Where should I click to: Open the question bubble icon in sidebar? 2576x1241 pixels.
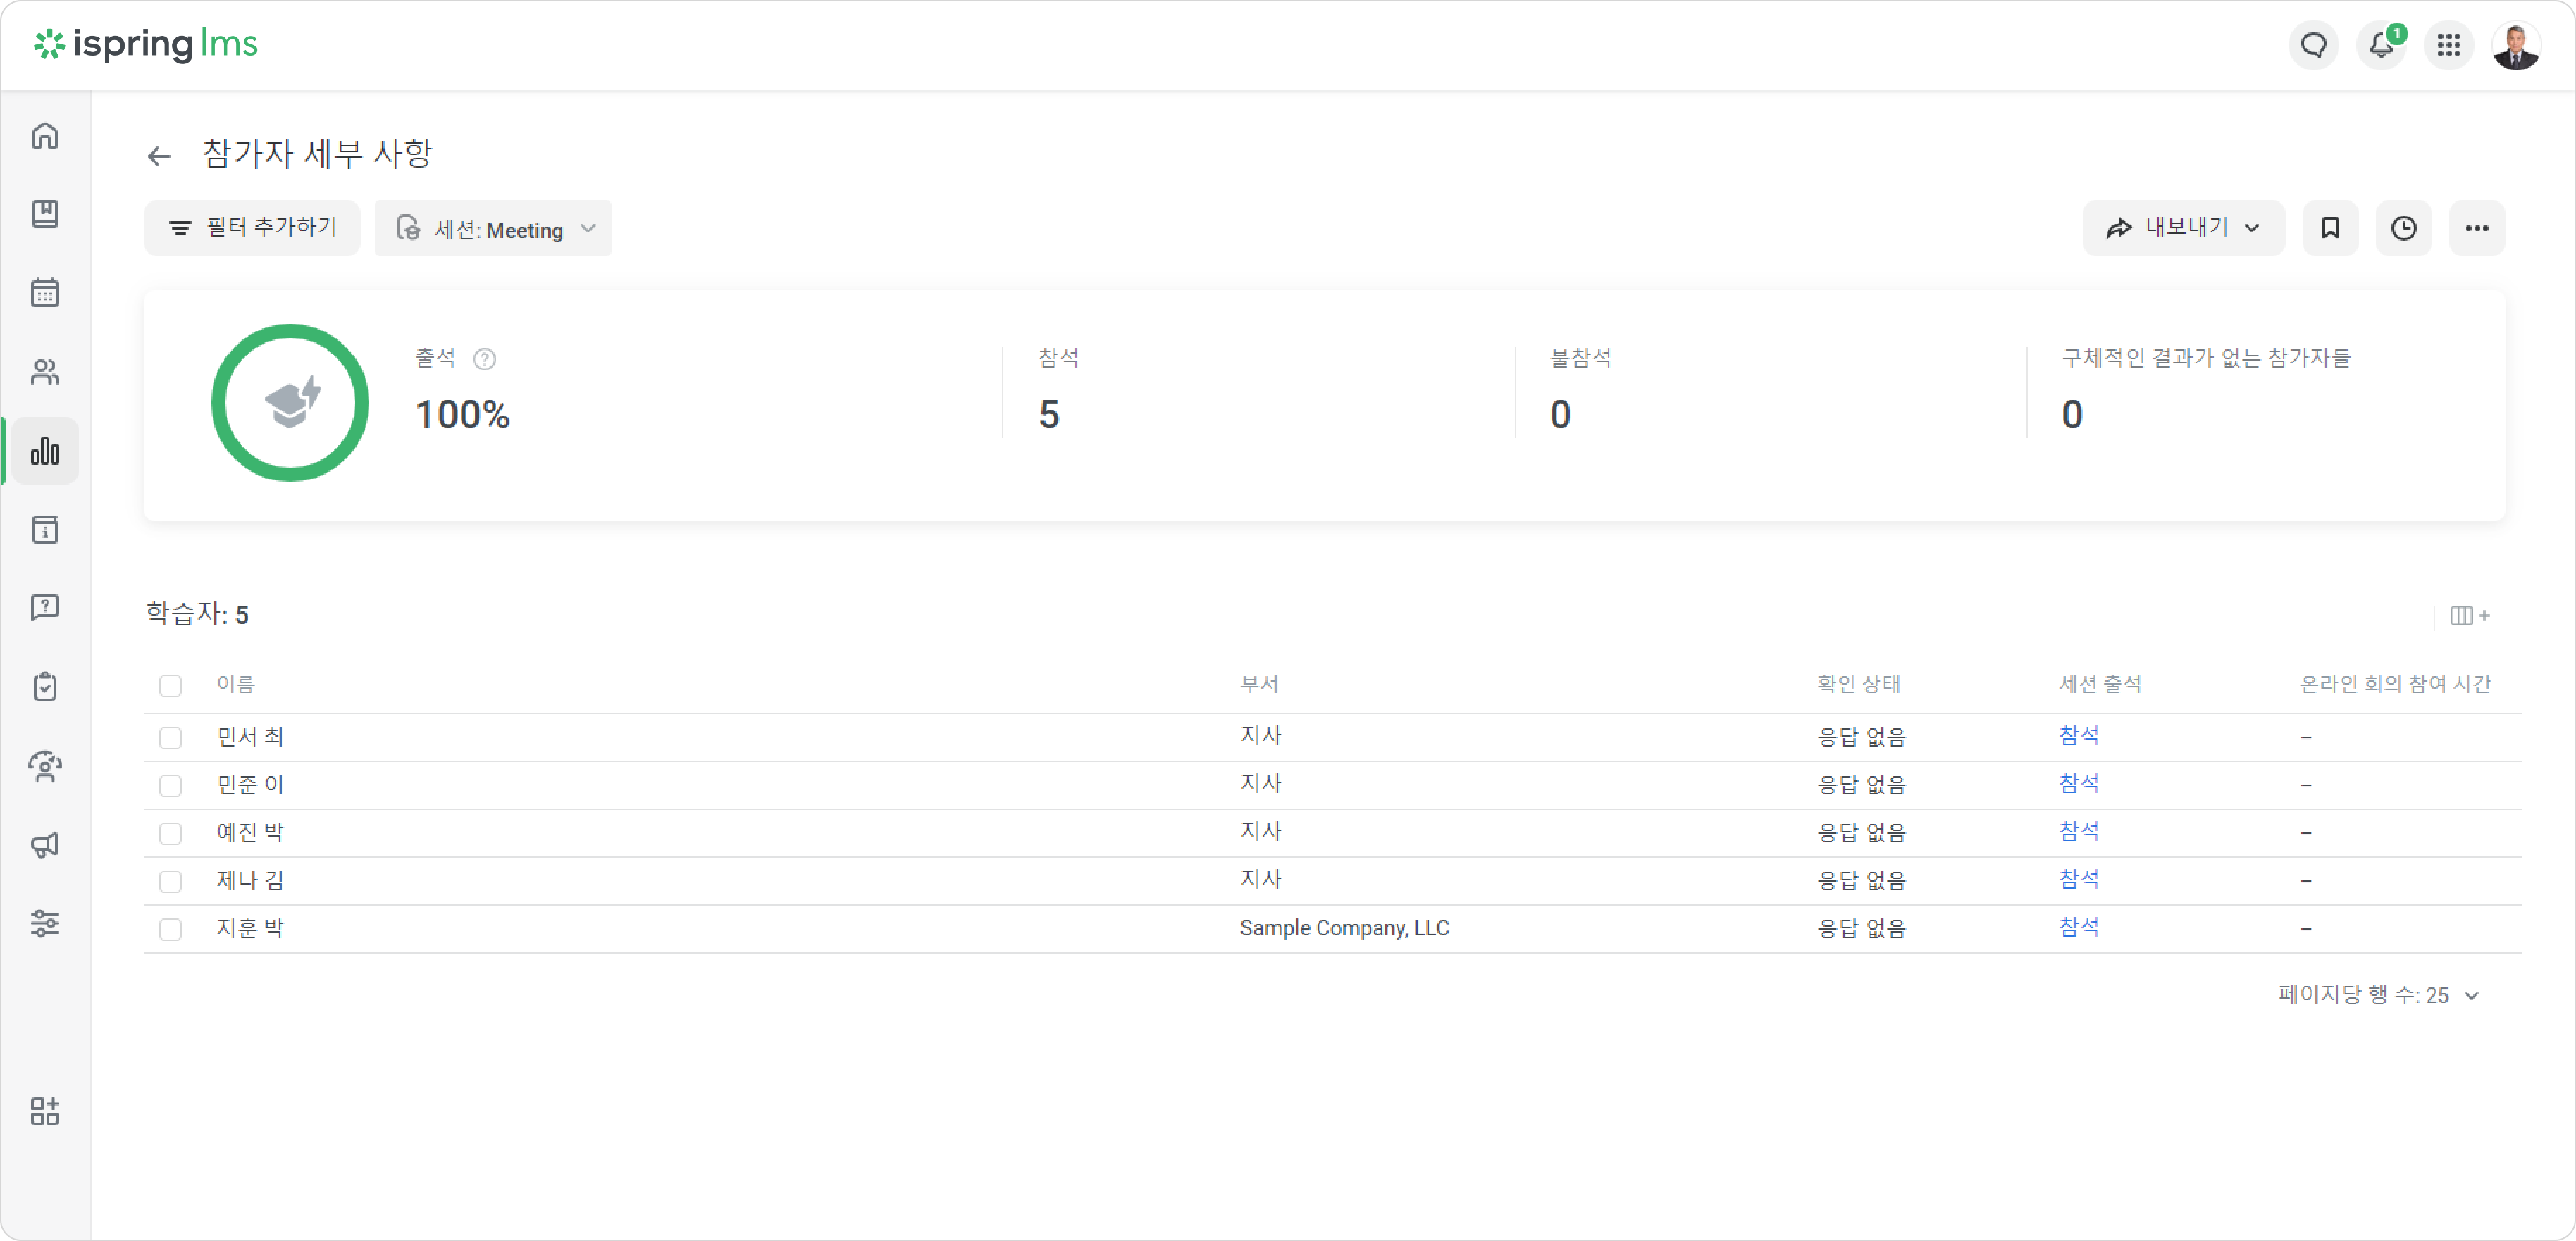coord(45,608)
